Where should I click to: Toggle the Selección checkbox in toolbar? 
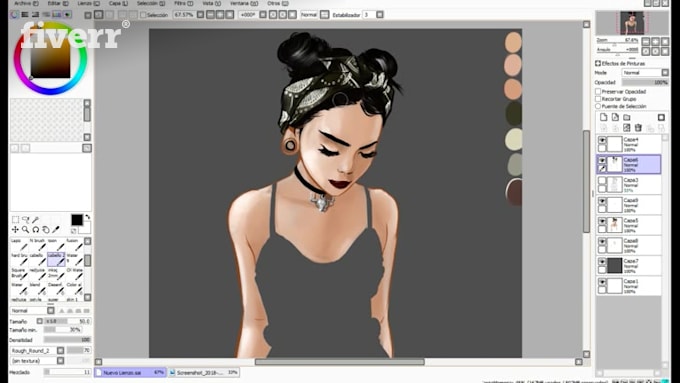click(143, 15)
